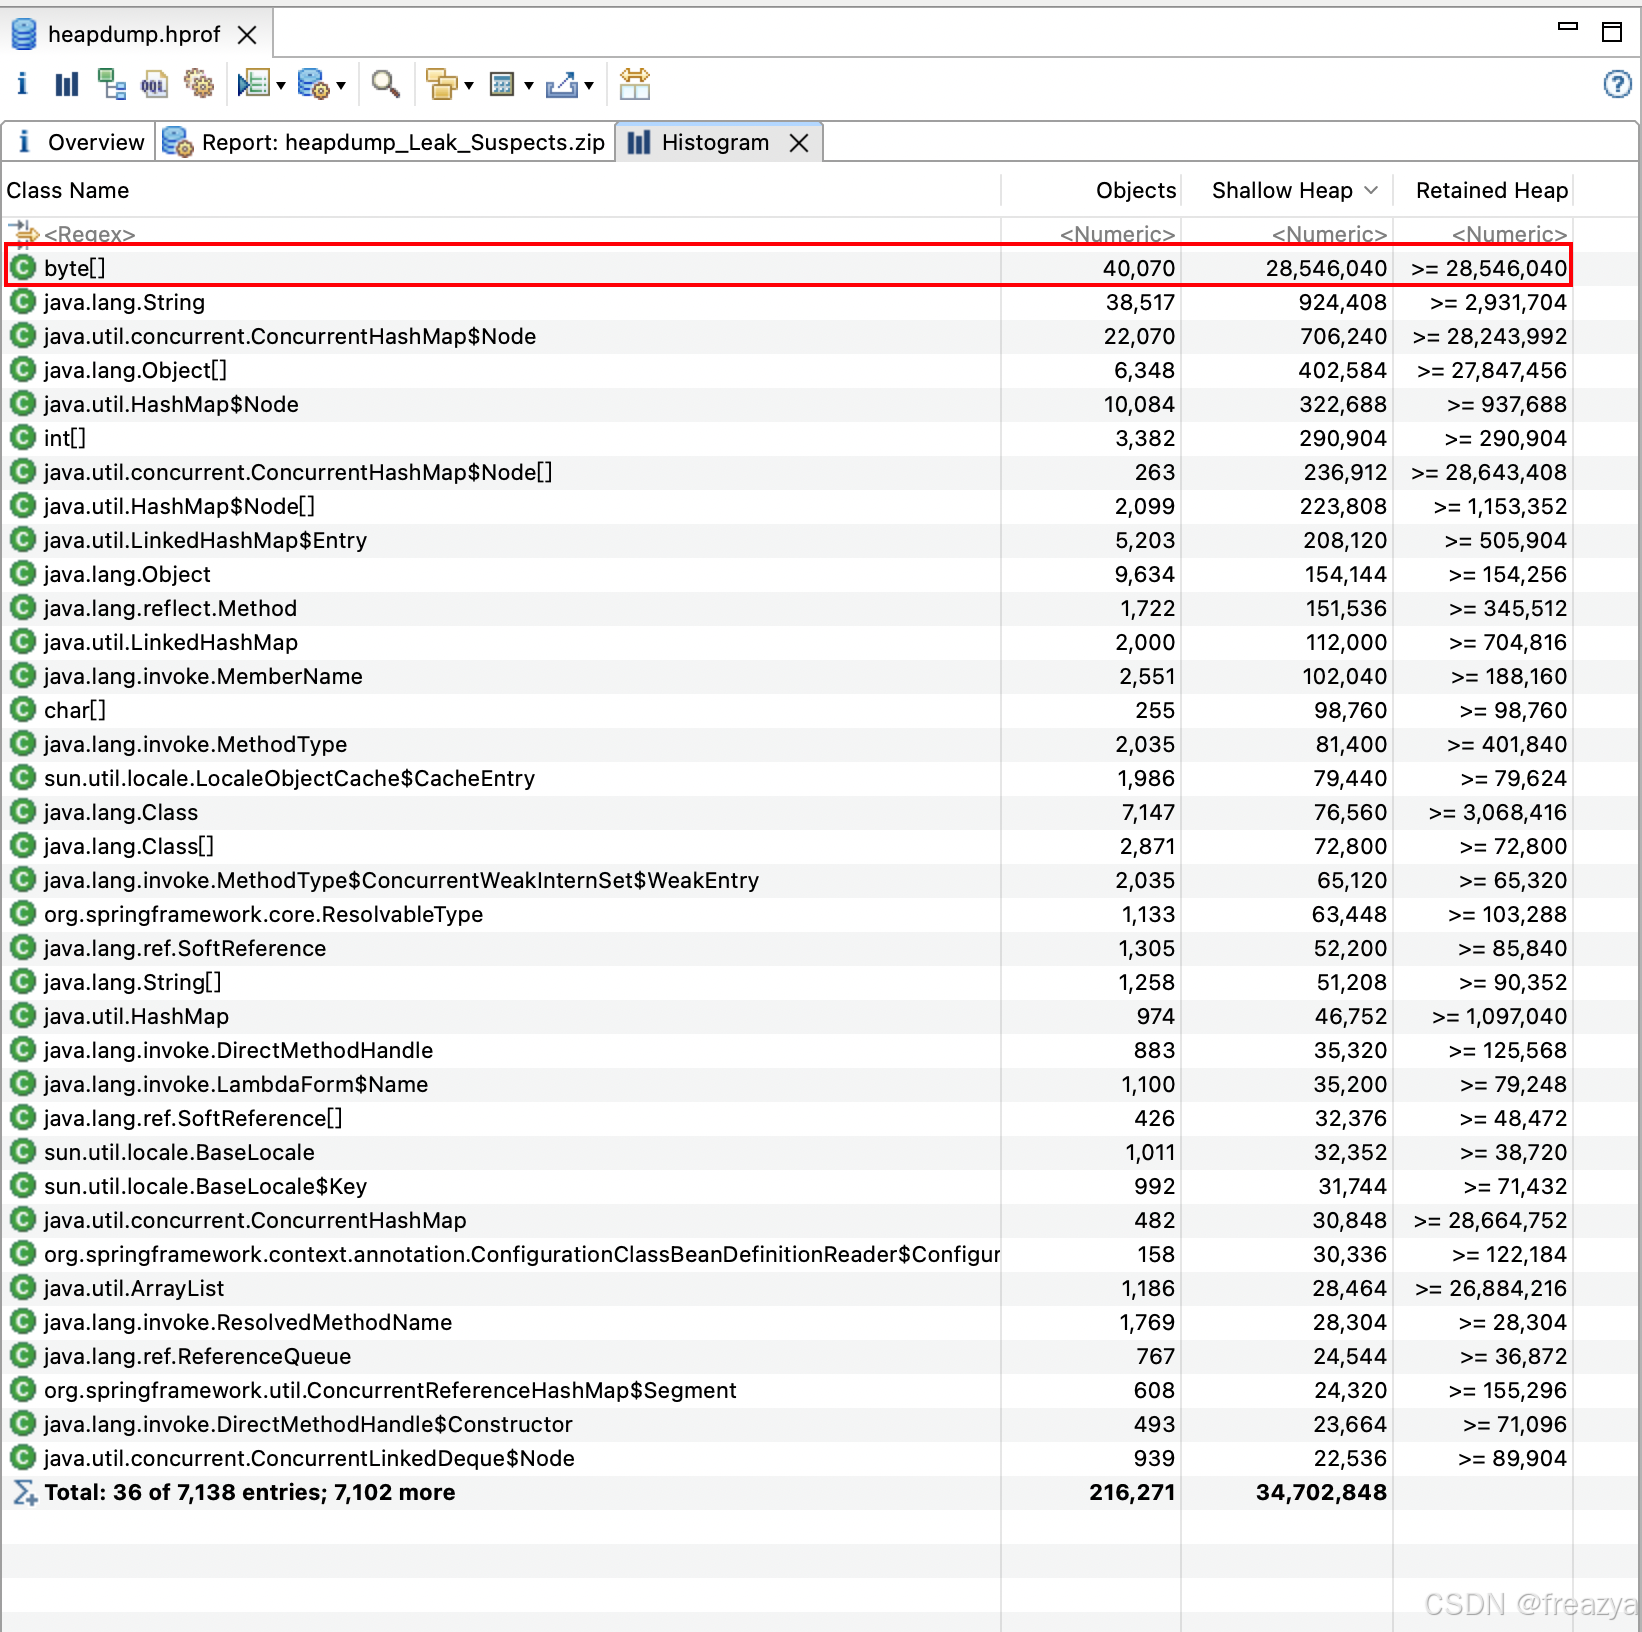Click class icon of java.util.ArrayList row
The width and height of the screenshot is (1642, 1632).
(x=22, y=1287)
